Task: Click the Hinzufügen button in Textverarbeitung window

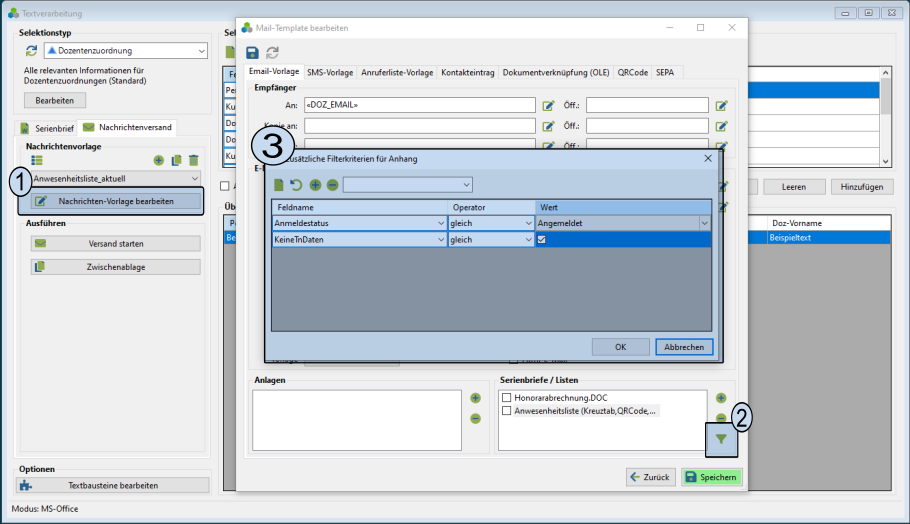Action: 861,187
